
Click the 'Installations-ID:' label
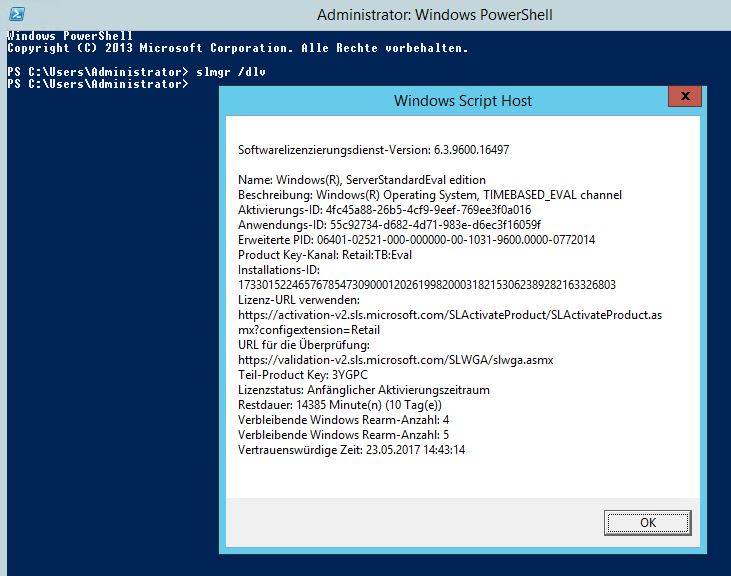pos(279,270)
